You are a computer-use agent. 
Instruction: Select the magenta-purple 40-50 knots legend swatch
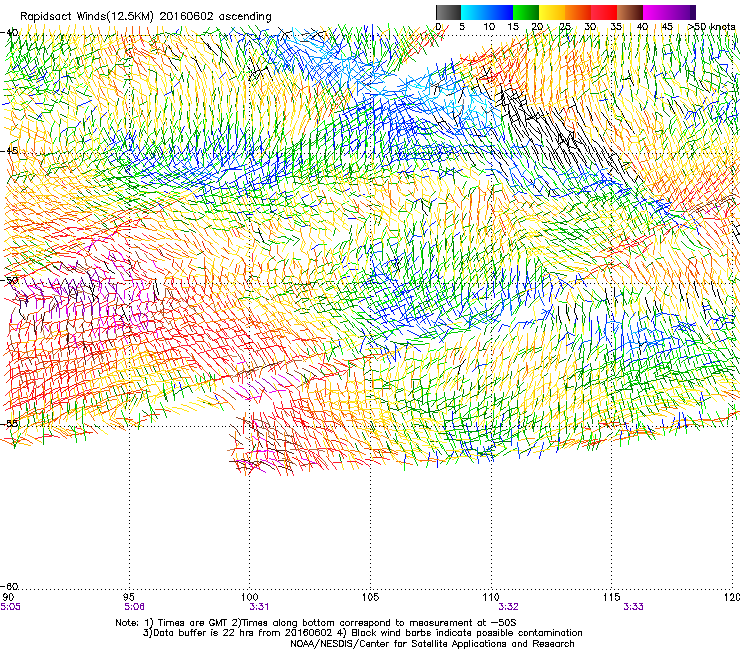point(669,12)
